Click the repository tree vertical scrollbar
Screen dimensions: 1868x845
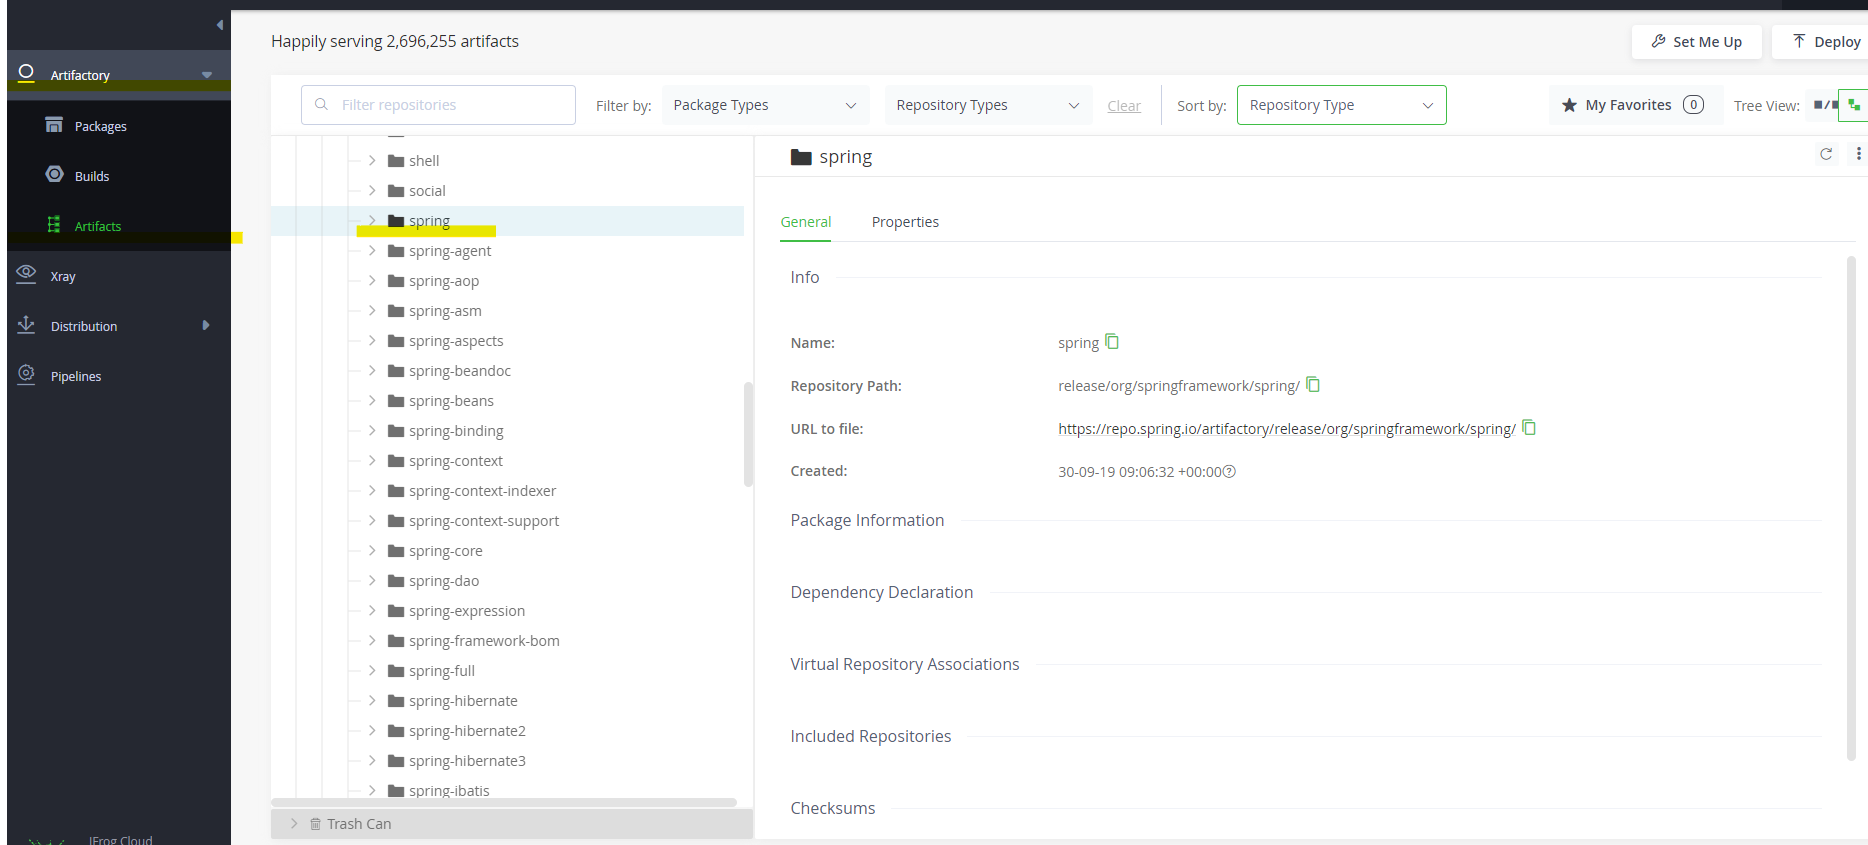tap(748, 434)
